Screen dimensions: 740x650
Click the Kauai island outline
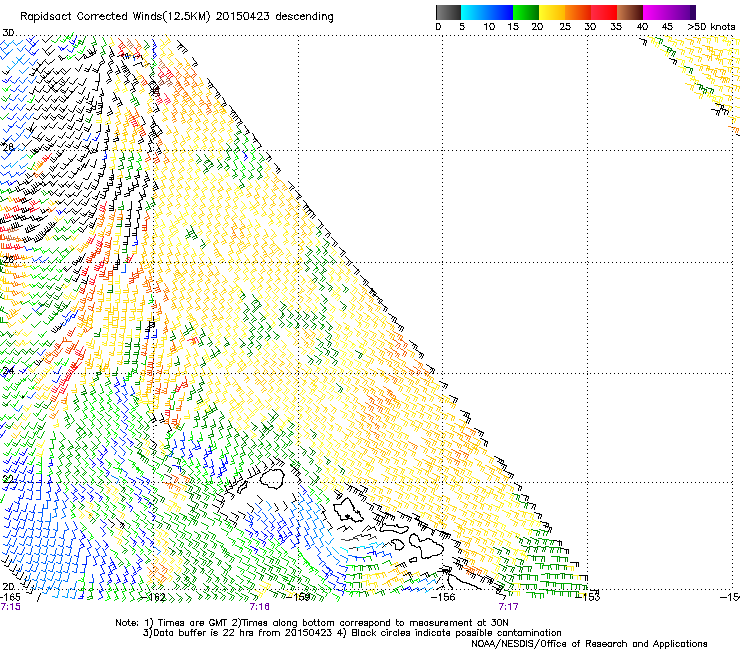[271, 479]
